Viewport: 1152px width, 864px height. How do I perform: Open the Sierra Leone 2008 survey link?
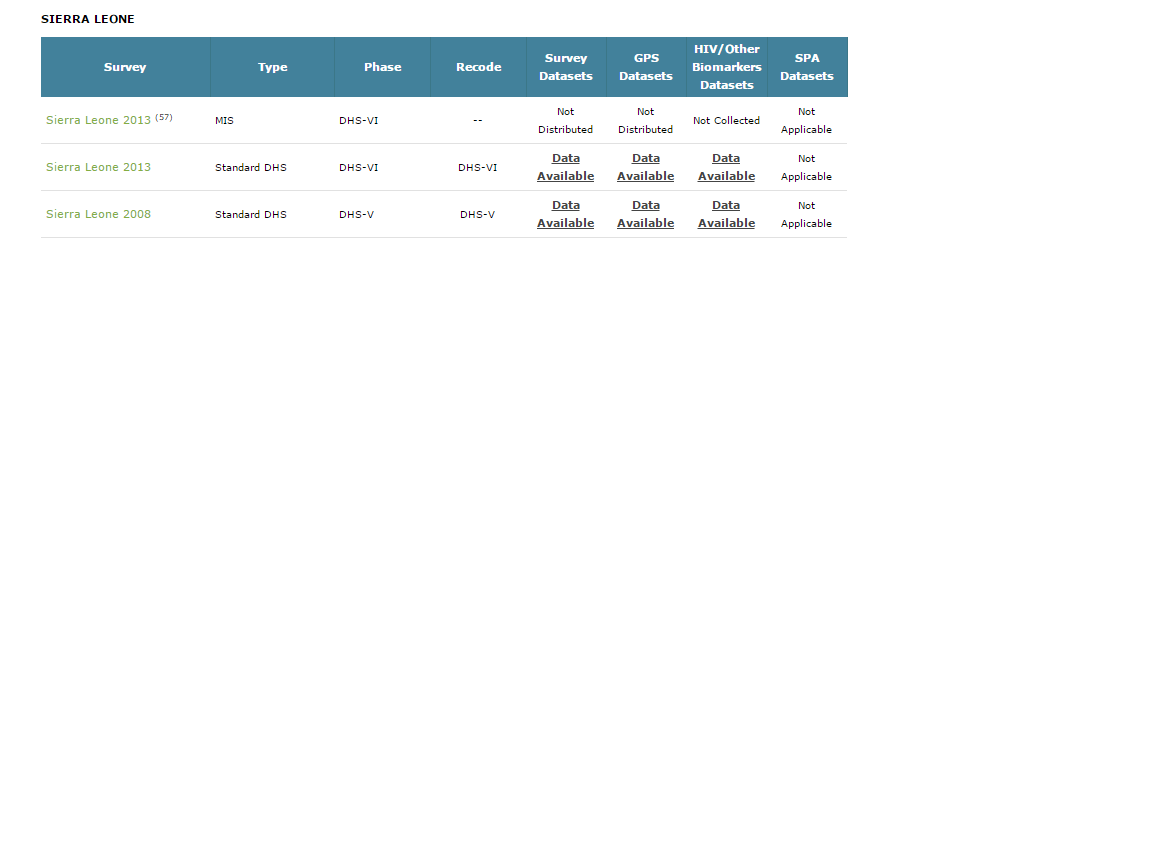point(98,214)
